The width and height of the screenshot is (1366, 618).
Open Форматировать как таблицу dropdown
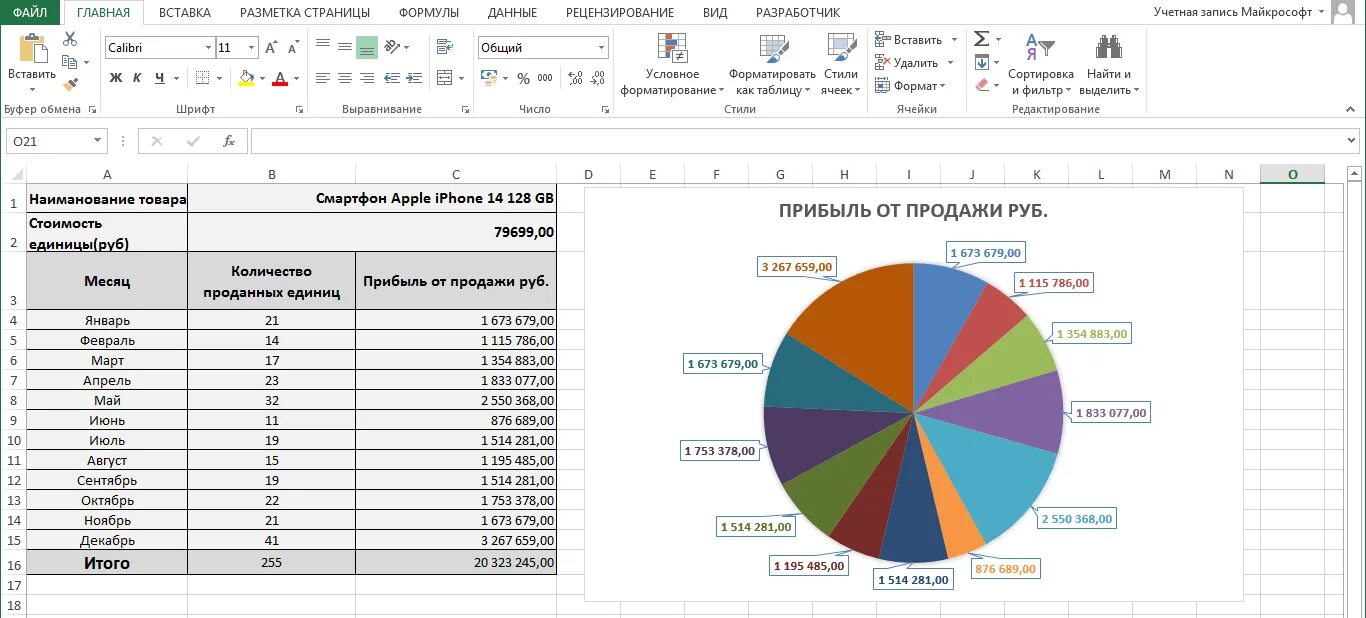point(772,64)
